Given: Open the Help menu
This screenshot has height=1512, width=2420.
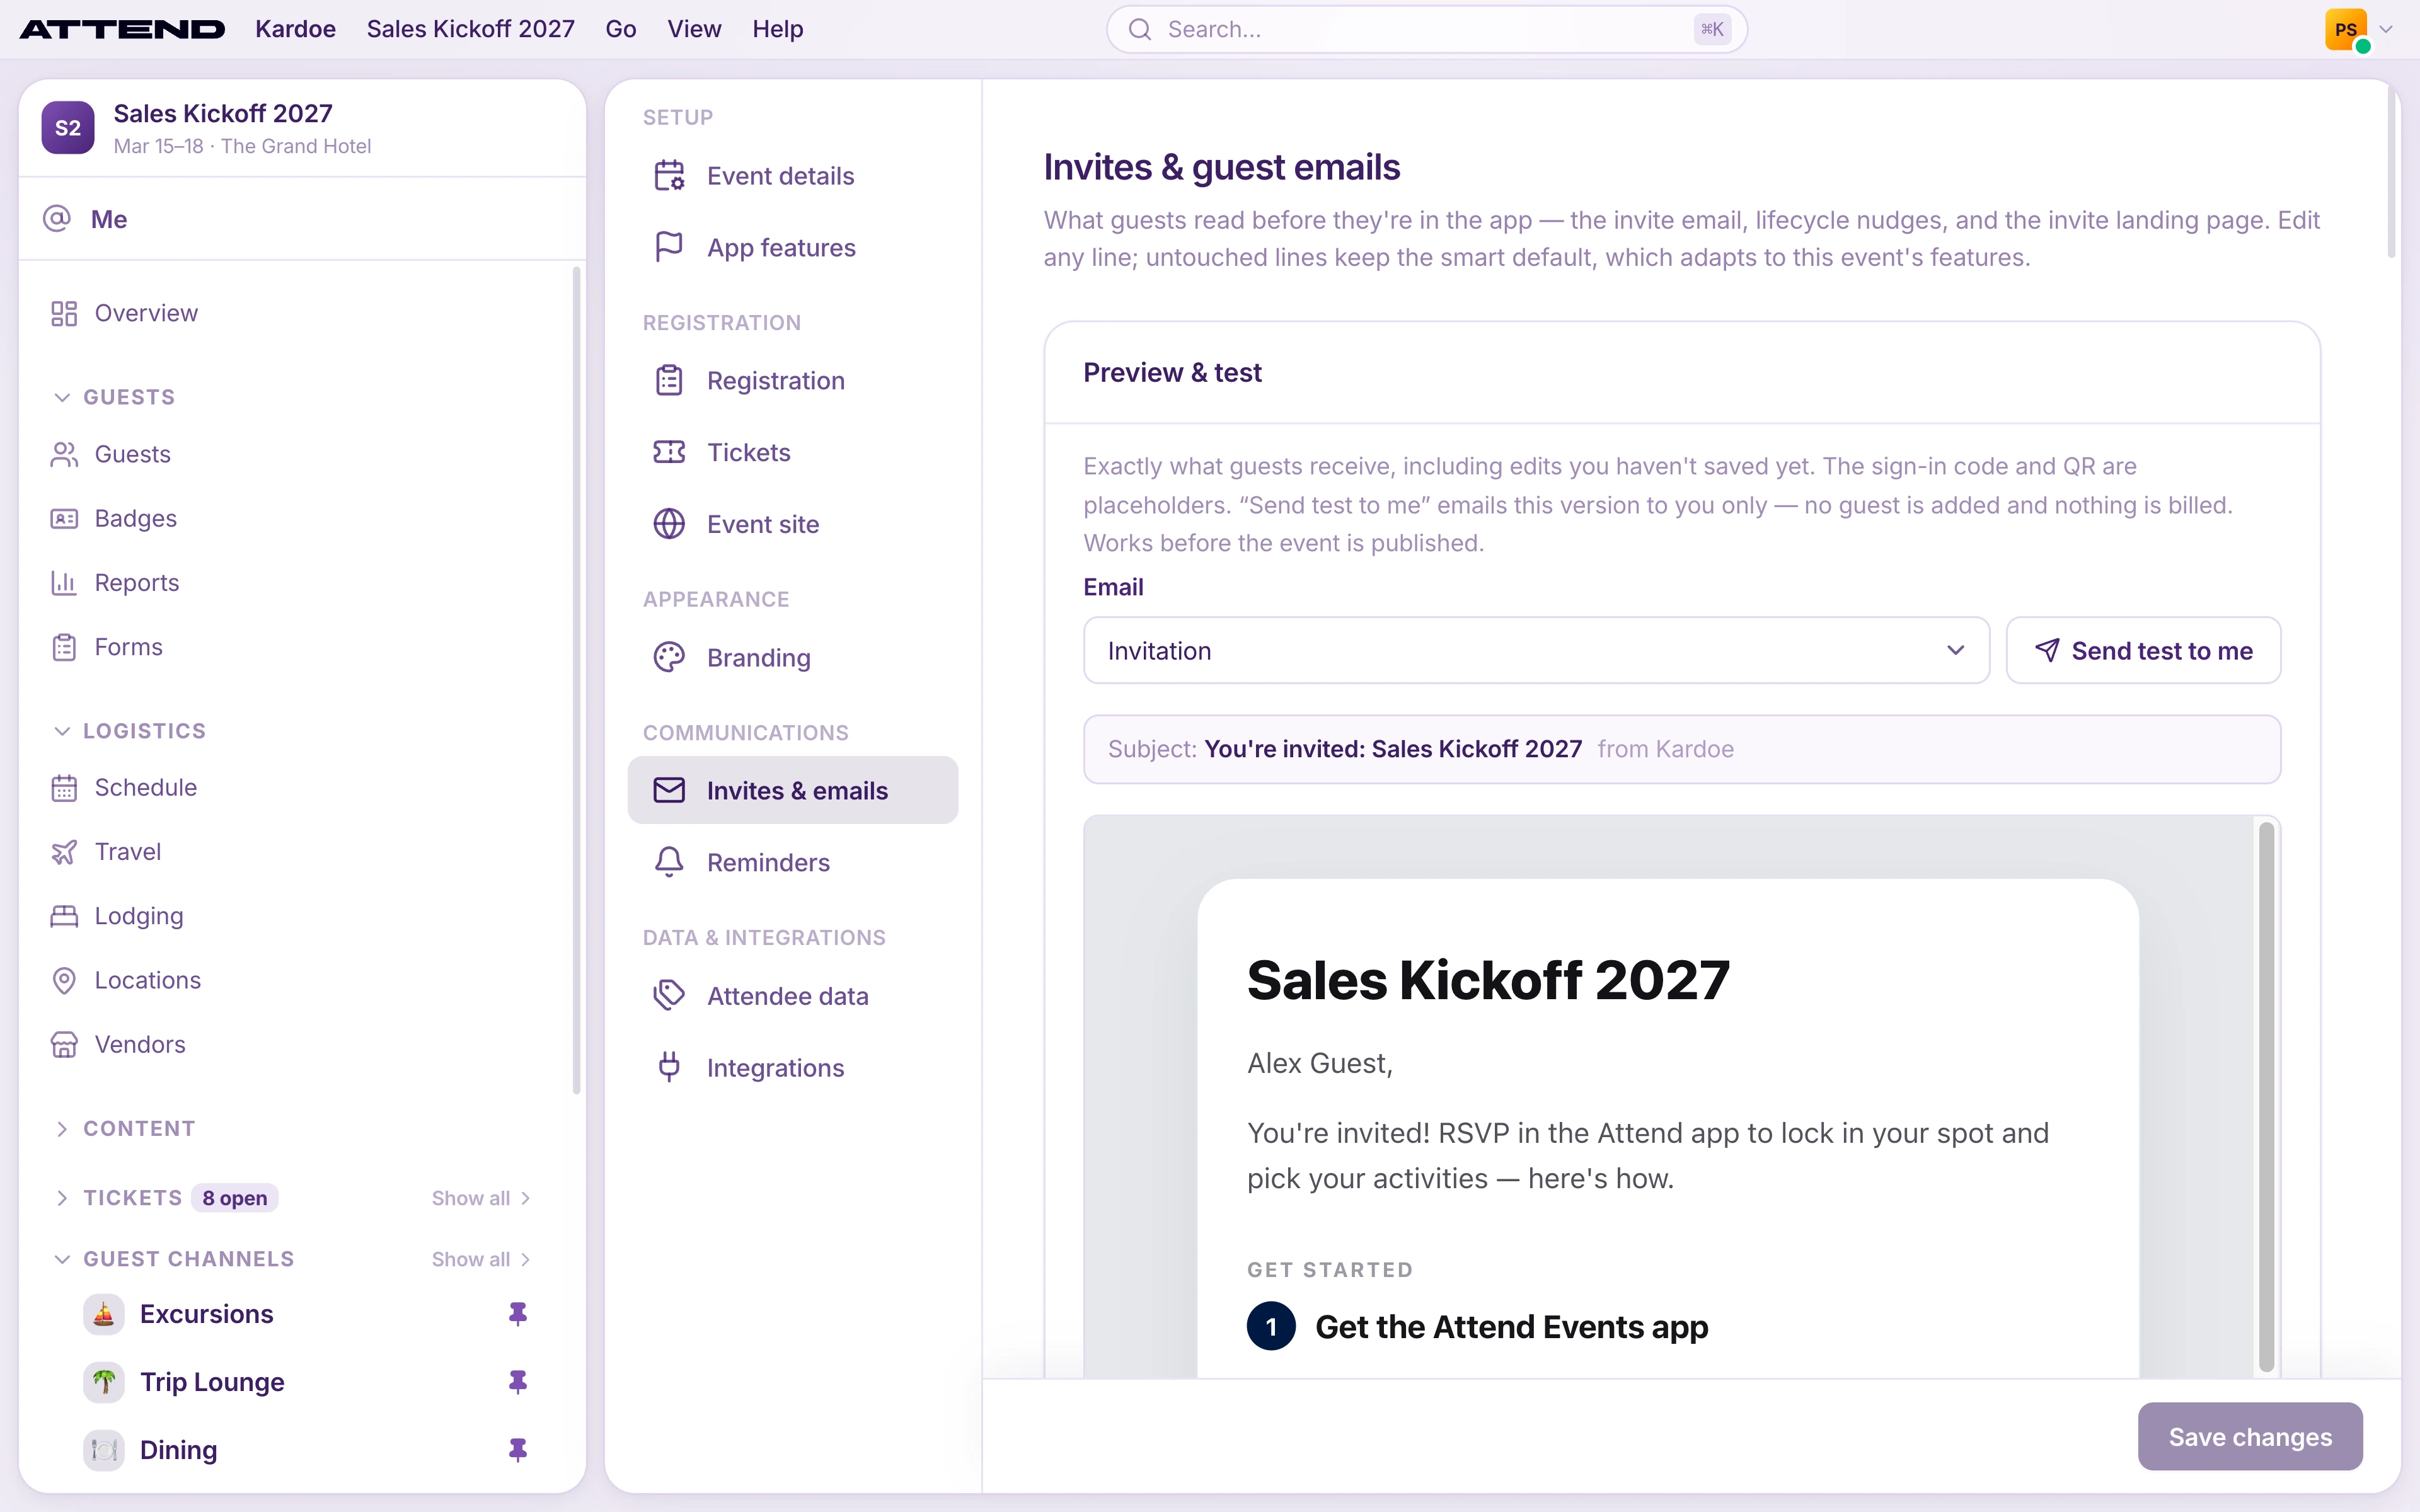Looking at the screenshot, I should [778, 29].
